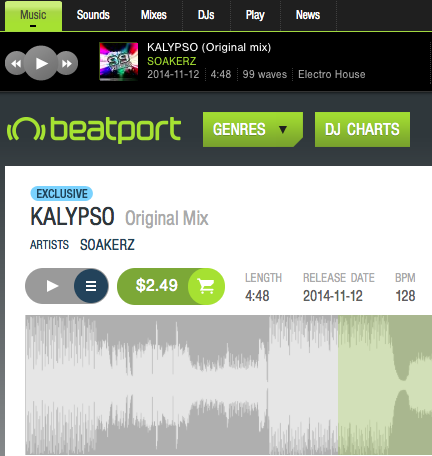Skip to next track in player bar
Screen dimensions: 432x456
coord(68,63)
